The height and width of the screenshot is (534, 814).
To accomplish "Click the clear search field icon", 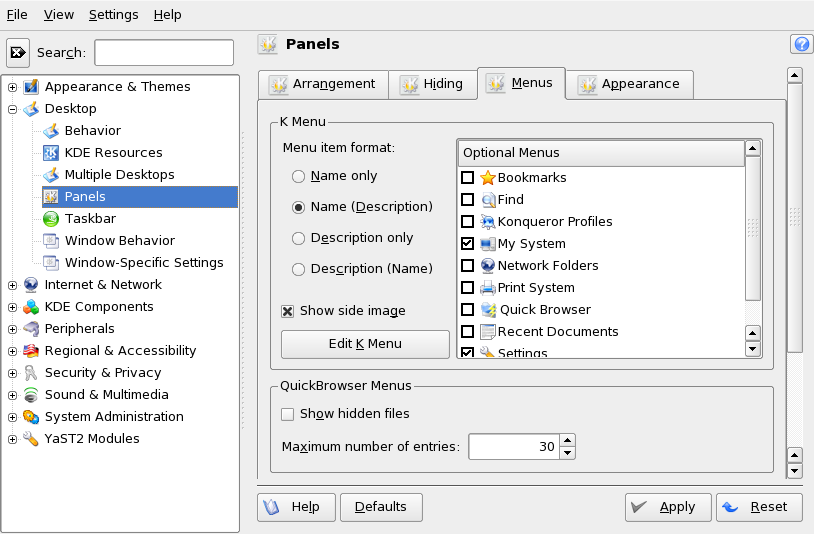I will tap(18, 52).
